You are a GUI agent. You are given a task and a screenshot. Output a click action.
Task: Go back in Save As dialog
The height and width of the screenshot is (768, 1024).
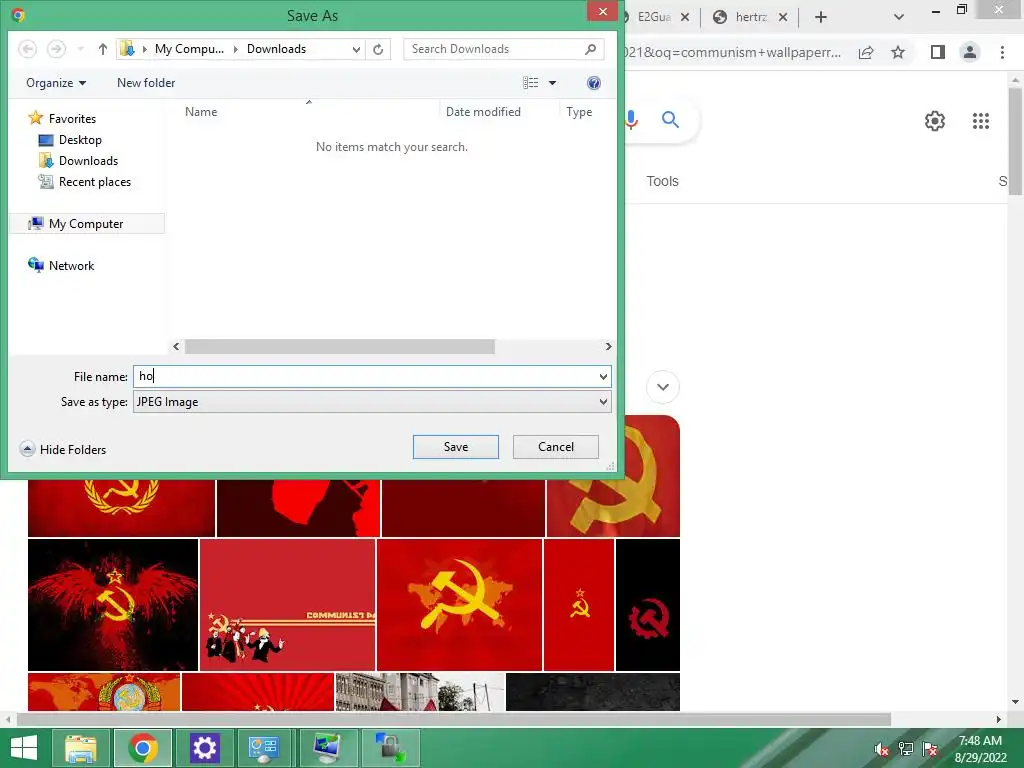(27, 49)
